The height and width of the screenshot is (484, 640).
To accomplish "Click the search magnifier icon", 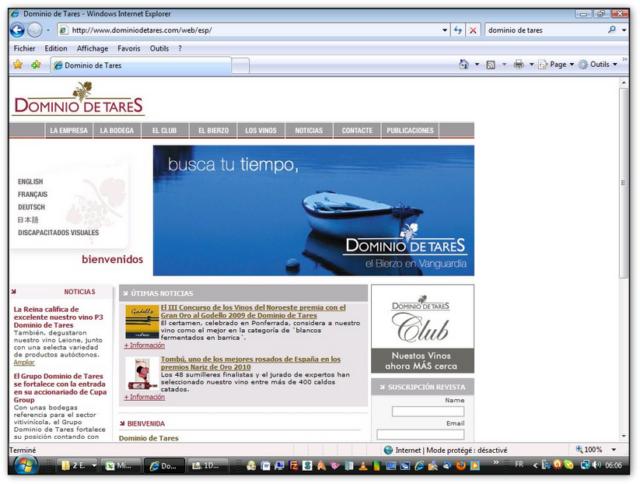I will [x=611, y=30].
